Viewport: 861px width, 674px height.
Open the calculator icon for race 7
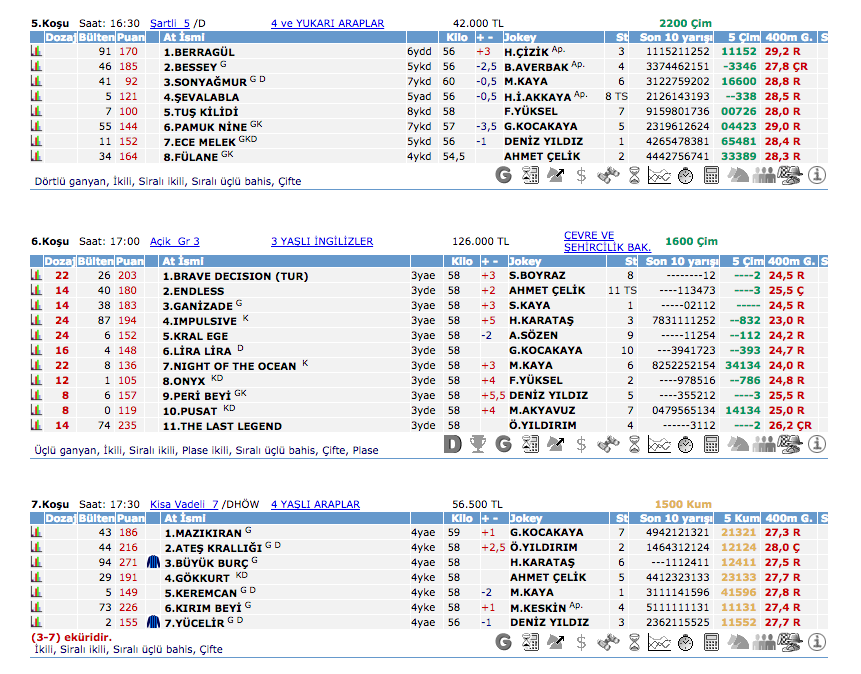[712, 641]
